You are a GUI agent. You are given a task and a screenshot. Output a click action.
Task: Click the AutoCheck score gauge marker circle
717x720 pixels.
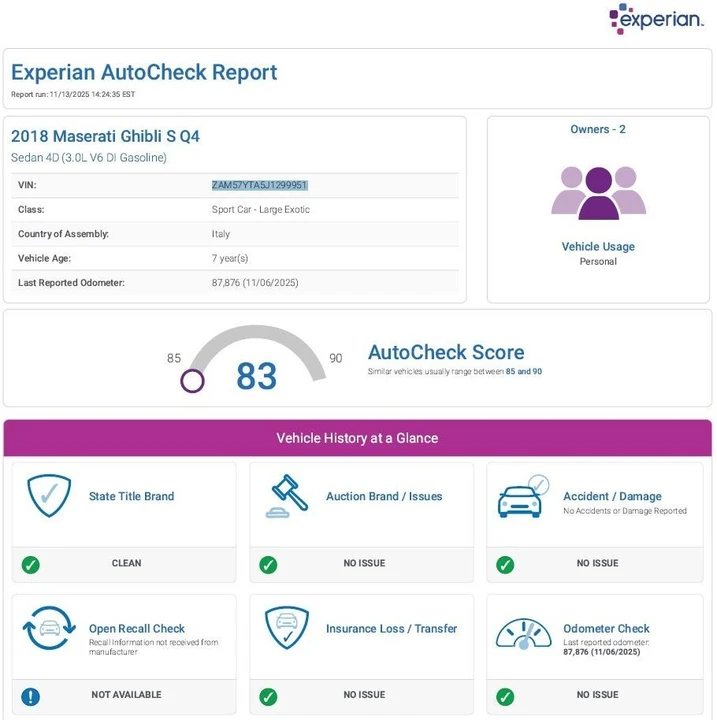pyautogui.click(x=192, y=381)
